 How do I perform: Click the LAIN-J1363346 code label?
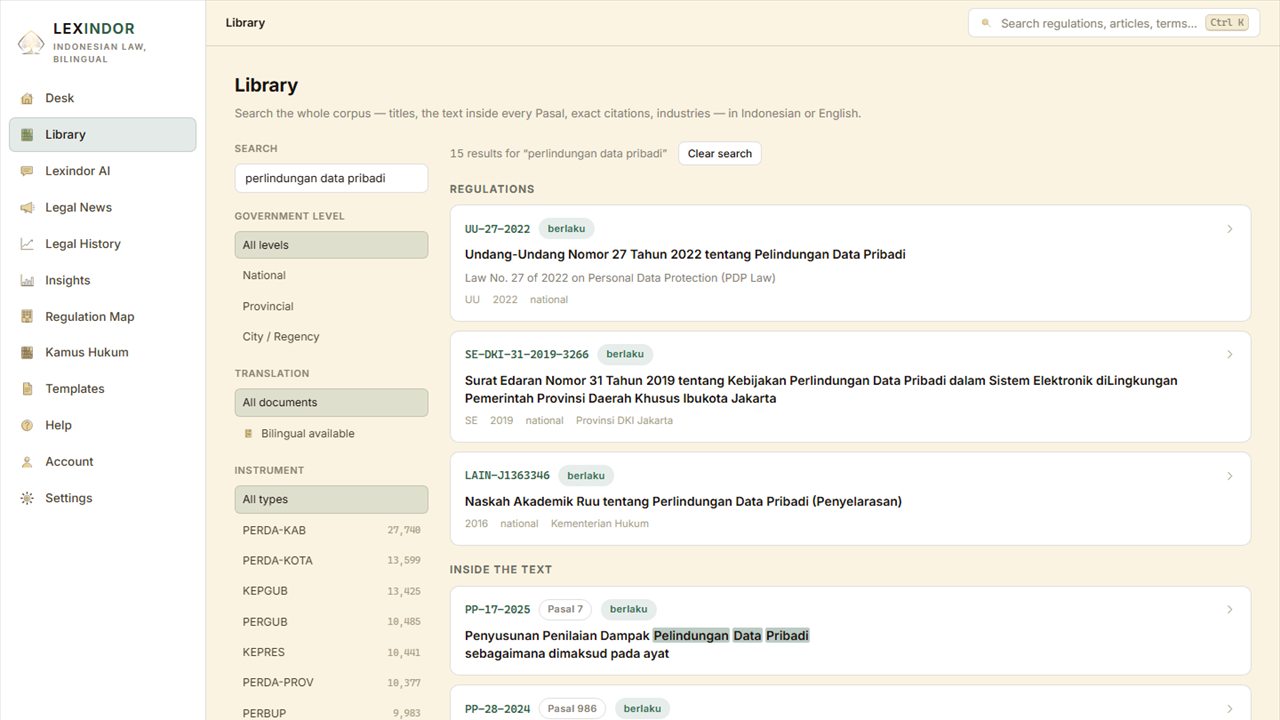click(507, 476)
